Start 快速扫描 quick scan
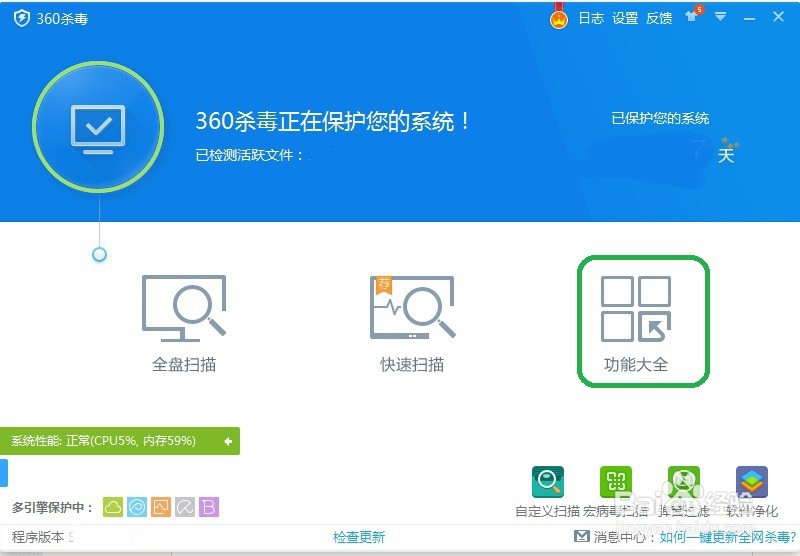This screenshot has height=556, width=800. [x=412, y=324]
